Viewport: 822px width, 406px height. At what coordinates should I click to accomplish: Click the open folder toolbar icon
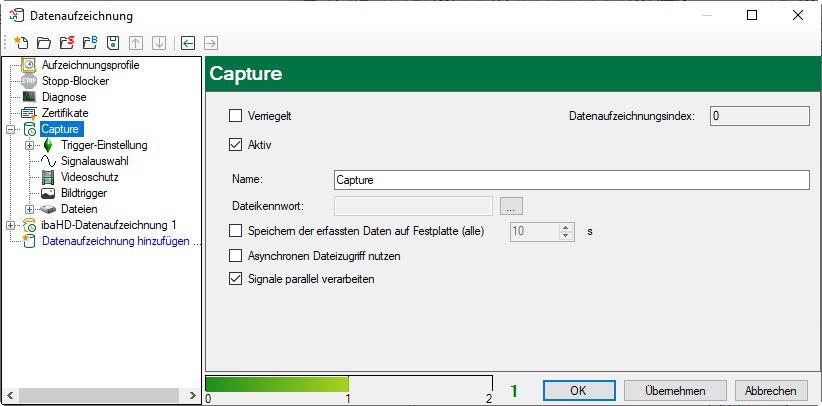coord(43,43)
